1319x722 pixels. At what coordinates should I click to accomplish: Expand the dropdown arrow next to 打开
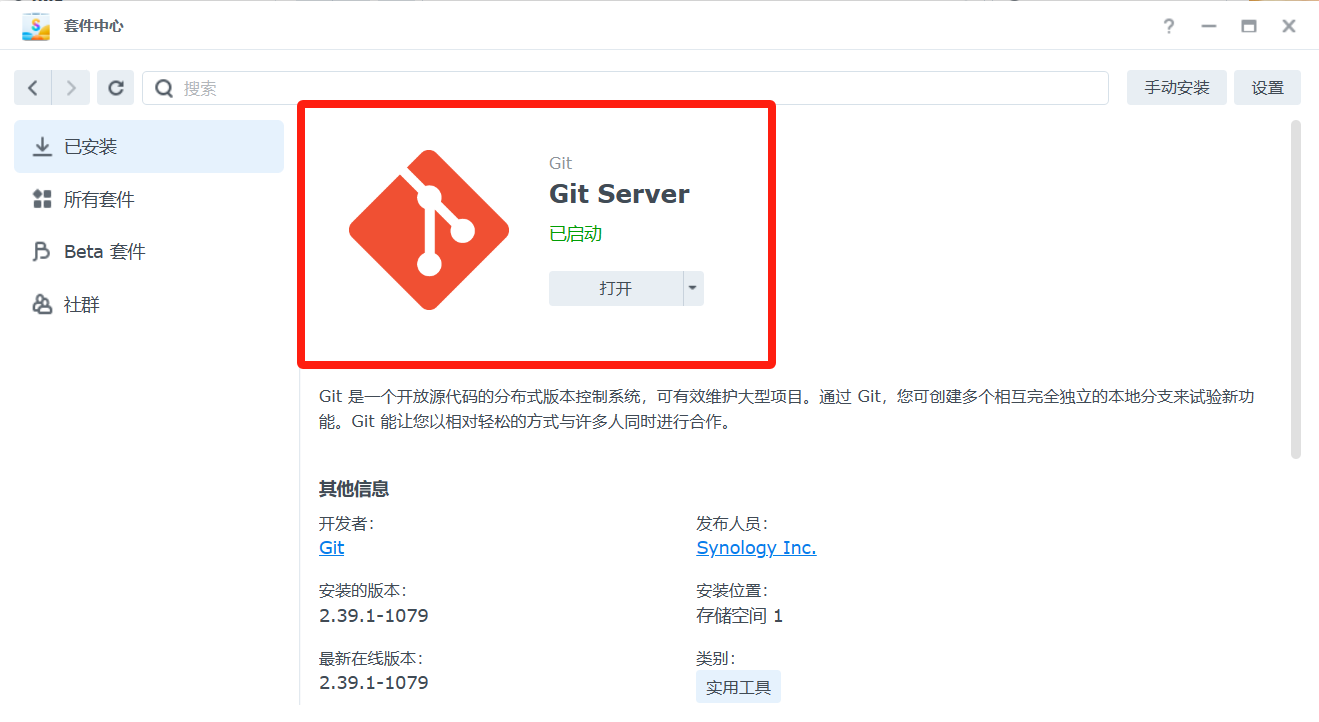693,288
